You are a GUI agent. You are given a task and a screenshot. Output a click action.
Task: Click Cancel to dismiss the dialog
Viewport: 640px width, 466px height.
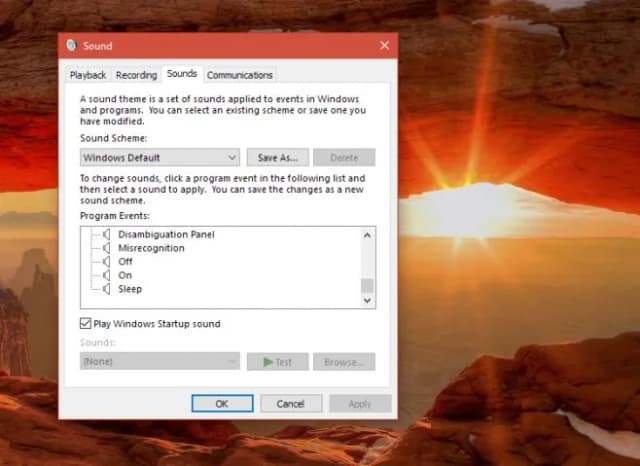click(x=291, y=404)
